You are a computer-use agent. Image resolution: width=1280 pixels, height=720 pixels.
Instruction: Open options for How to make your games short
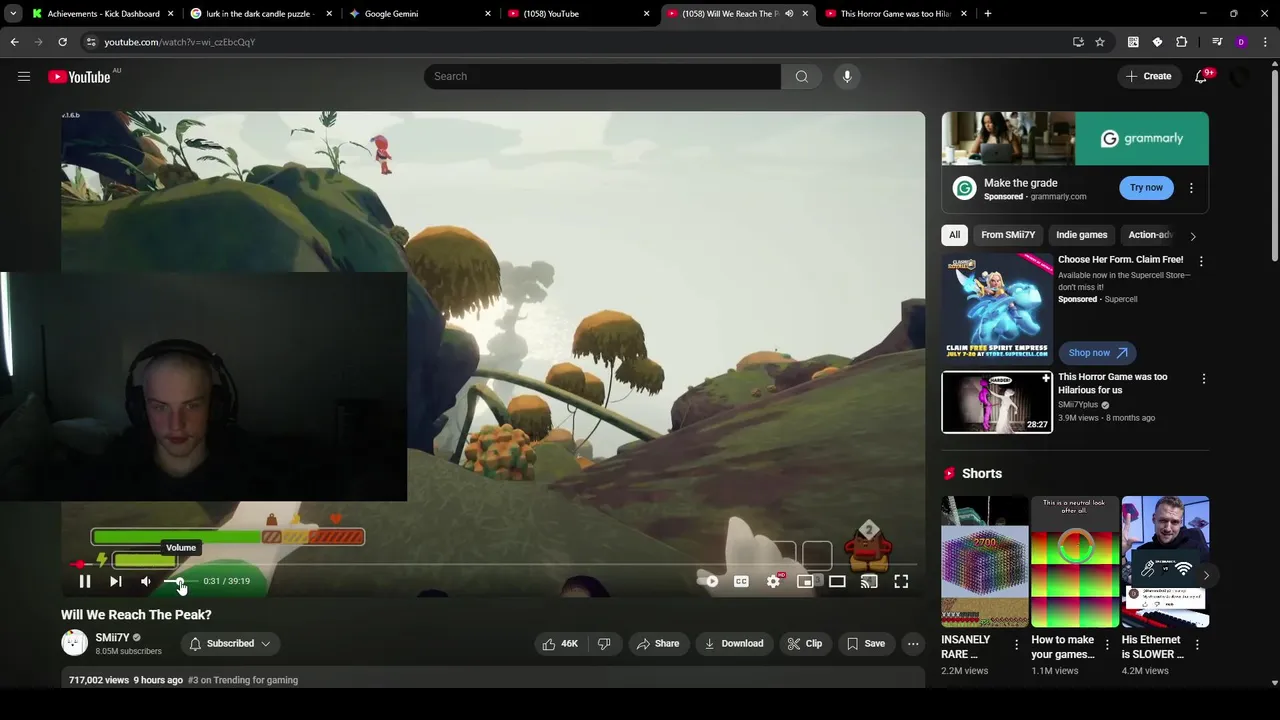[x=1107, y=645]
